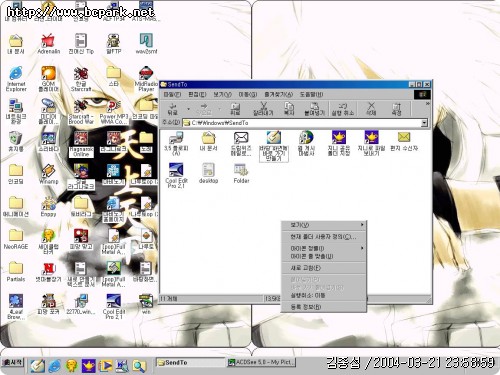Image resolution: width=500 pixels, height=375 pixels.
Task: Click the 4Leaf Browser desktop icon
Action: (16, 307)
